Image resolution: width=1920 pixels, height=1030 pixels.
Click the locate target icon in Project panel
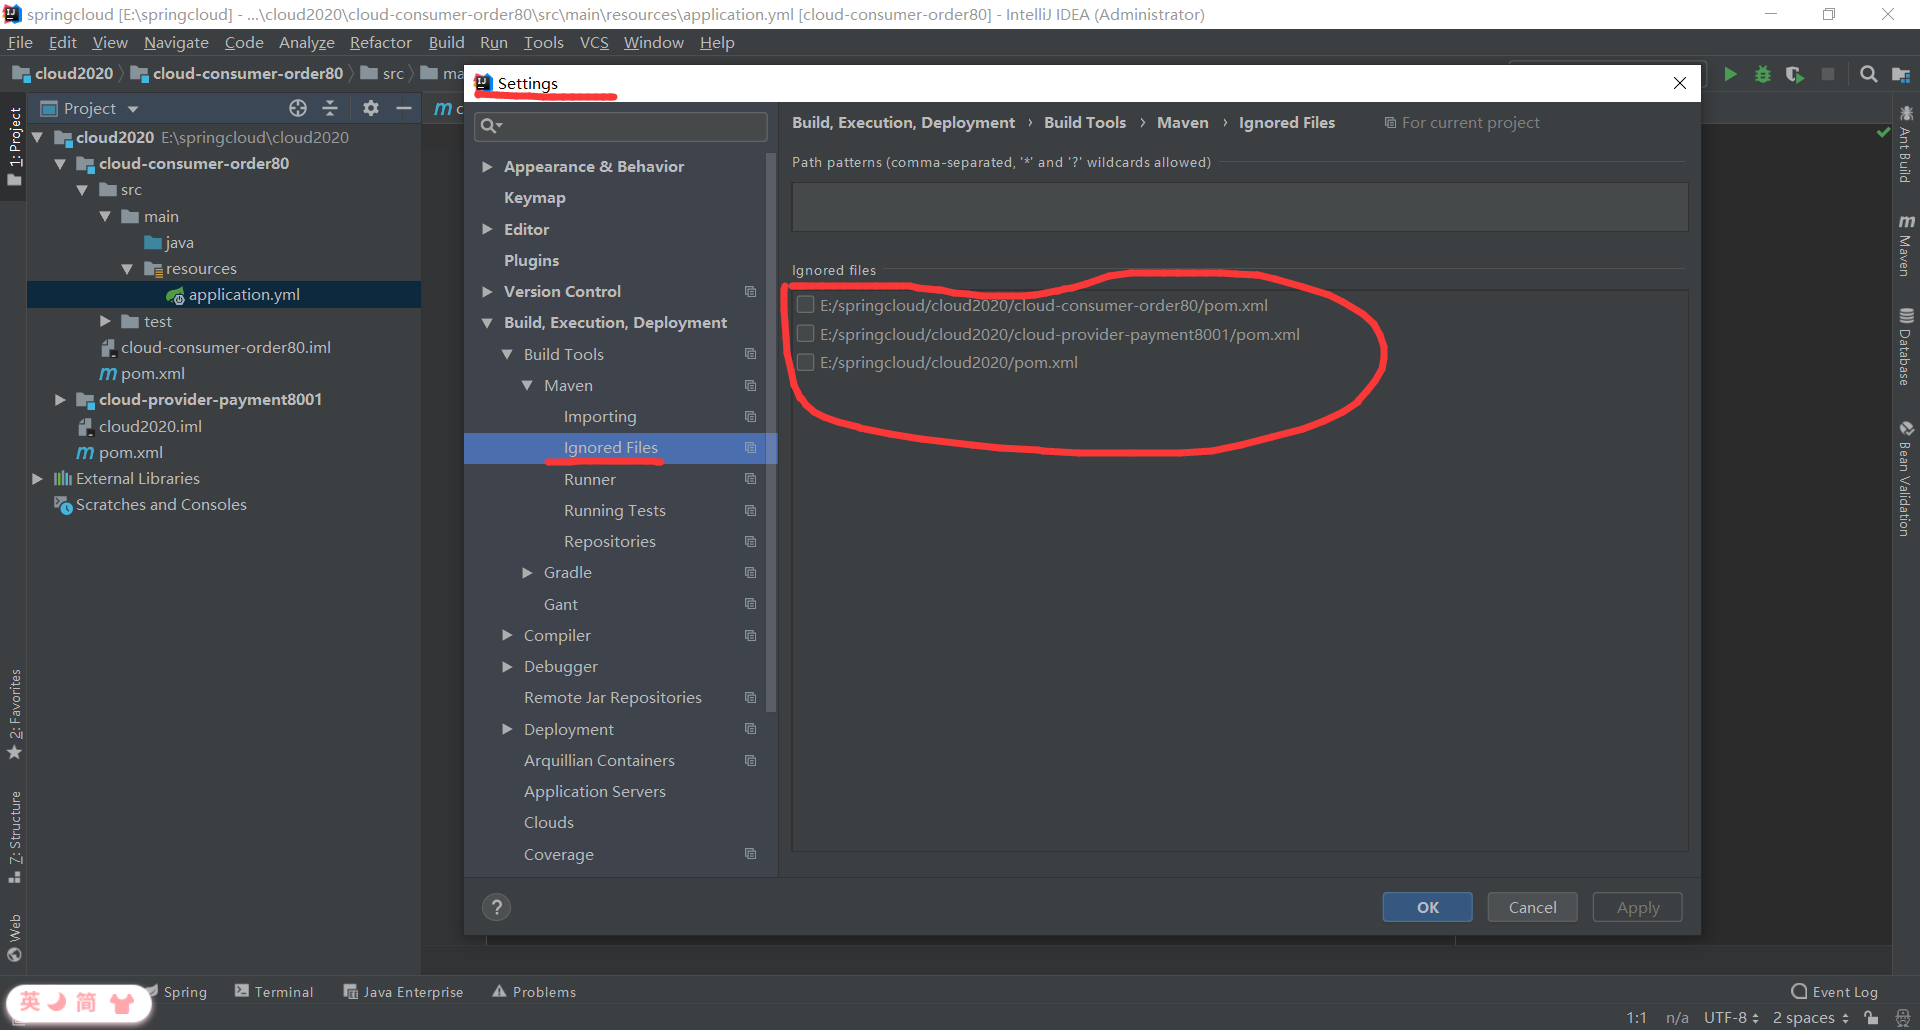(x=298, y=108)
